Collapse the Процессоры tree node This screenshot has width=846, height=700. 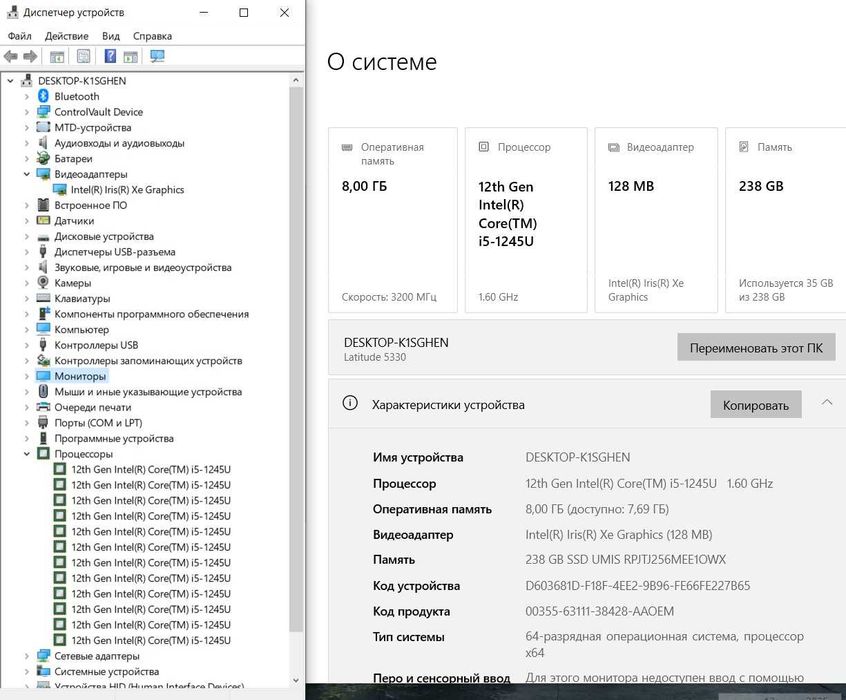[x=26, y=454]
